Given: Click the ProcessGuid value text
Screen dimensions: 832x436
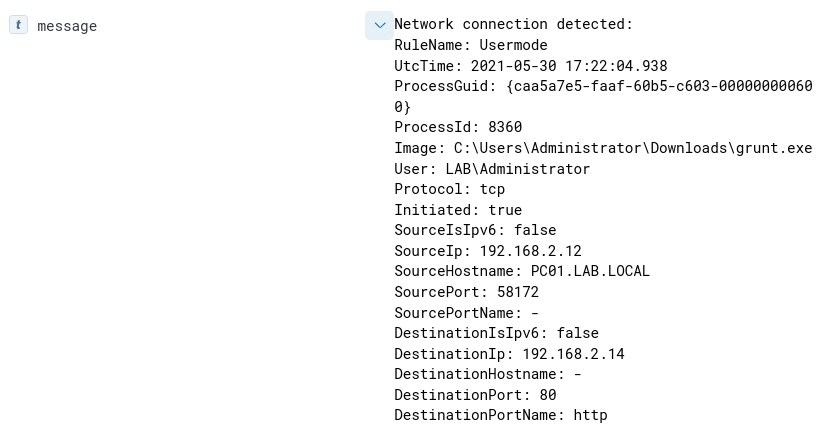Looking at the screenshot, I should 603,87.
